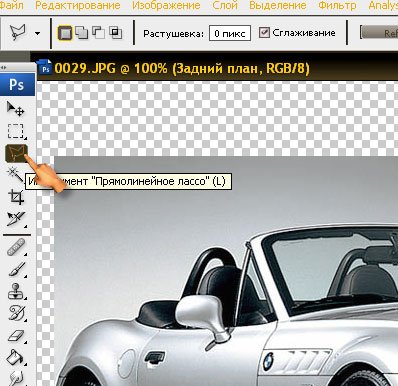Choose Add to selection mode
398x386 pixels.
coord(82,33)
